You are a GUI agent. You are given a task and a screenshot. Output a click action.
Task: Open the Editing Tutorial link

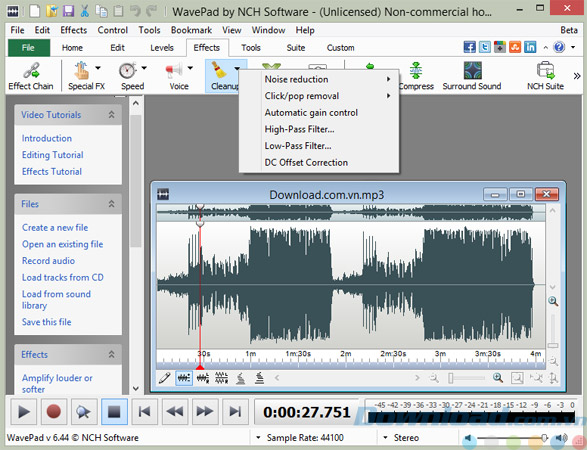click(53, 155)
